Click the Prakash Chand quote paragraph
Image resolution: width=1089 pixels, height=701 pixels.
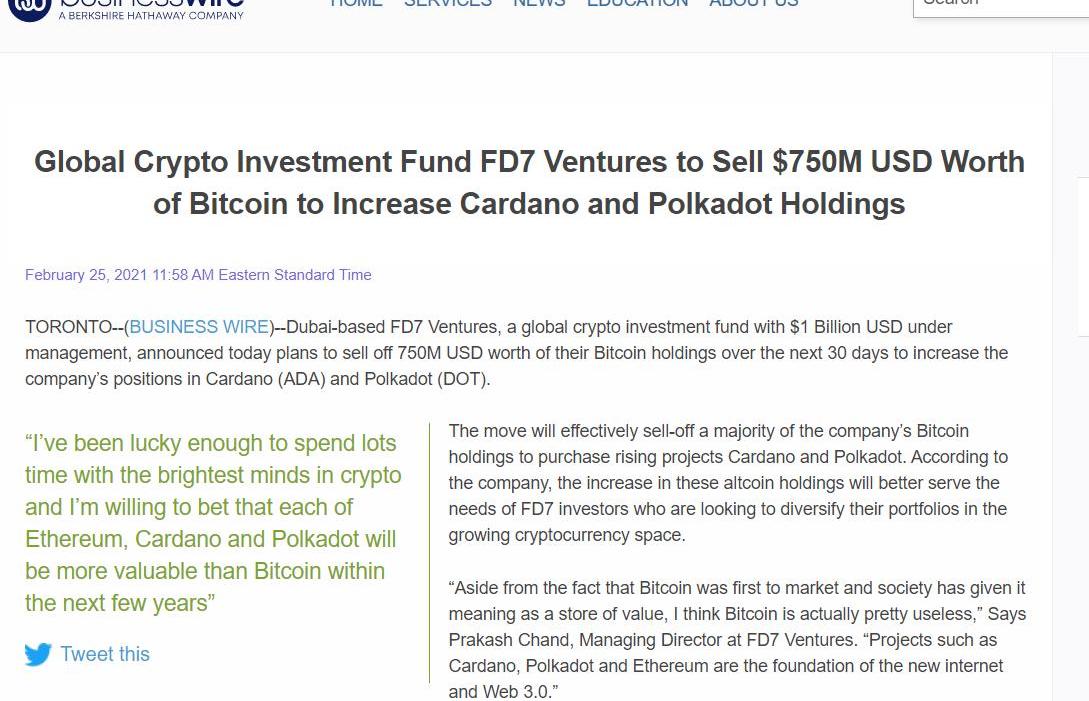(737, 640)
